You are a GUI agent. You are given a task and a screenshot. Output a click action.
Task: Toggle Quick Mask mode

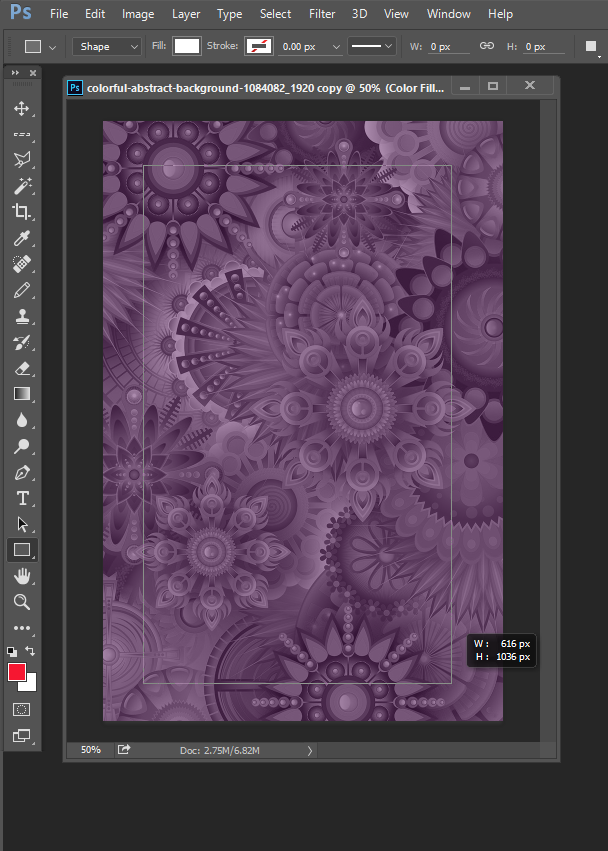22,709
